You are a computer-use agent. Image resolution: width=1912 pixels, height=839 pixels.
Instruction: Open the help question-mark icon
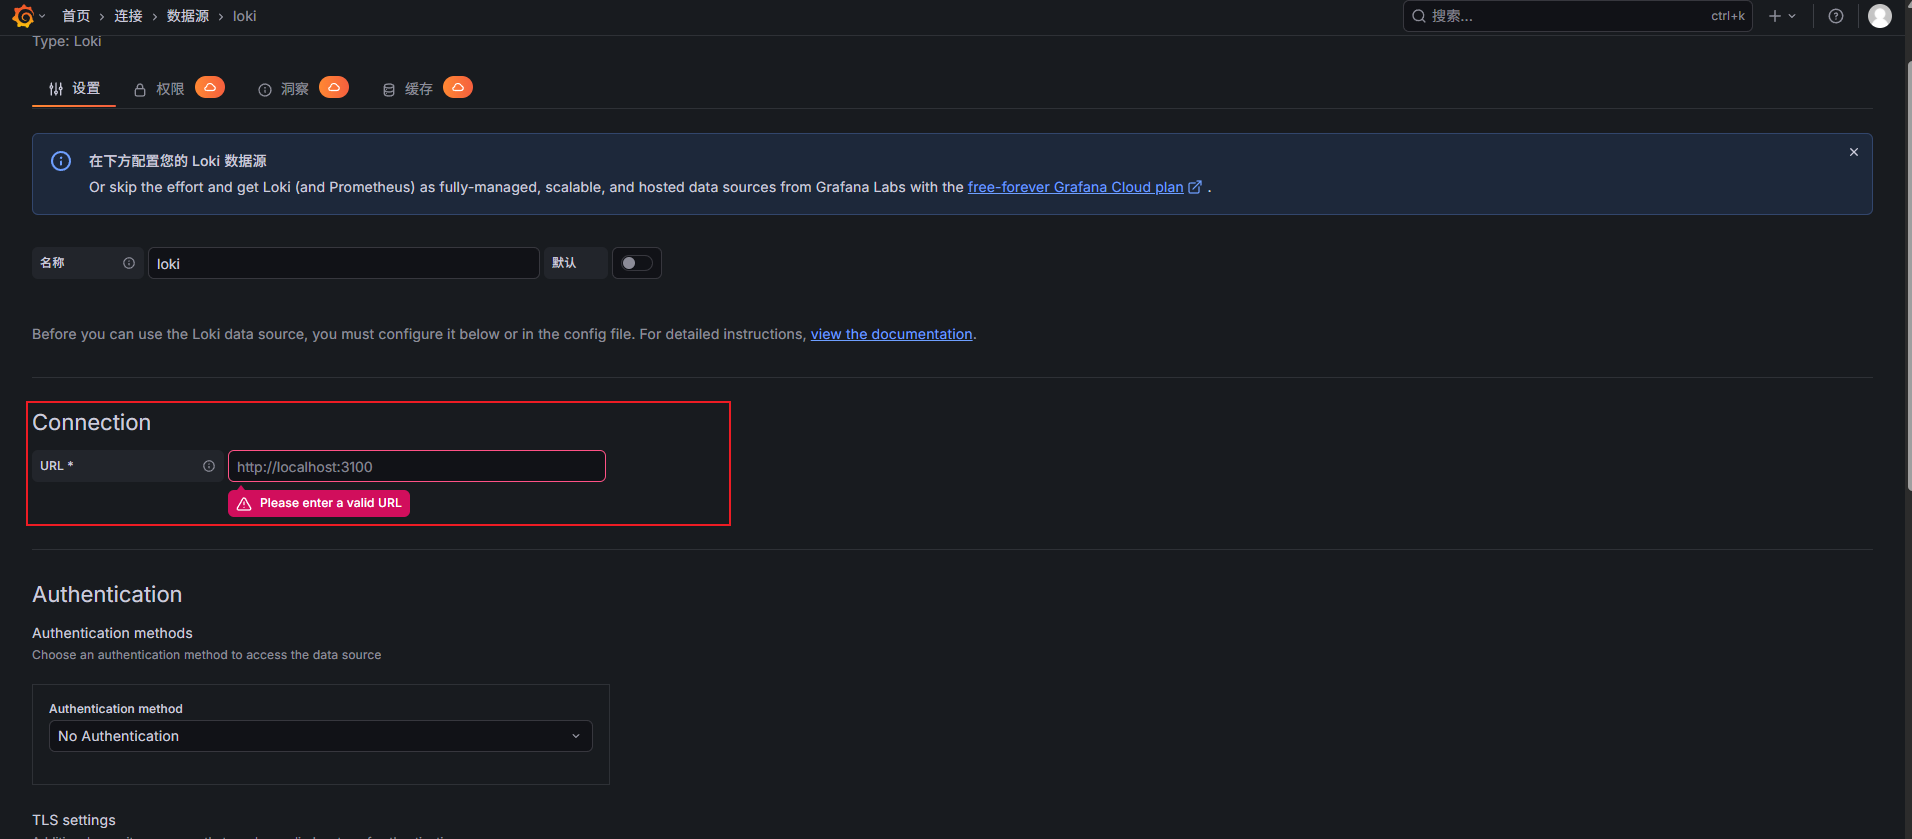coord(1836,16)
